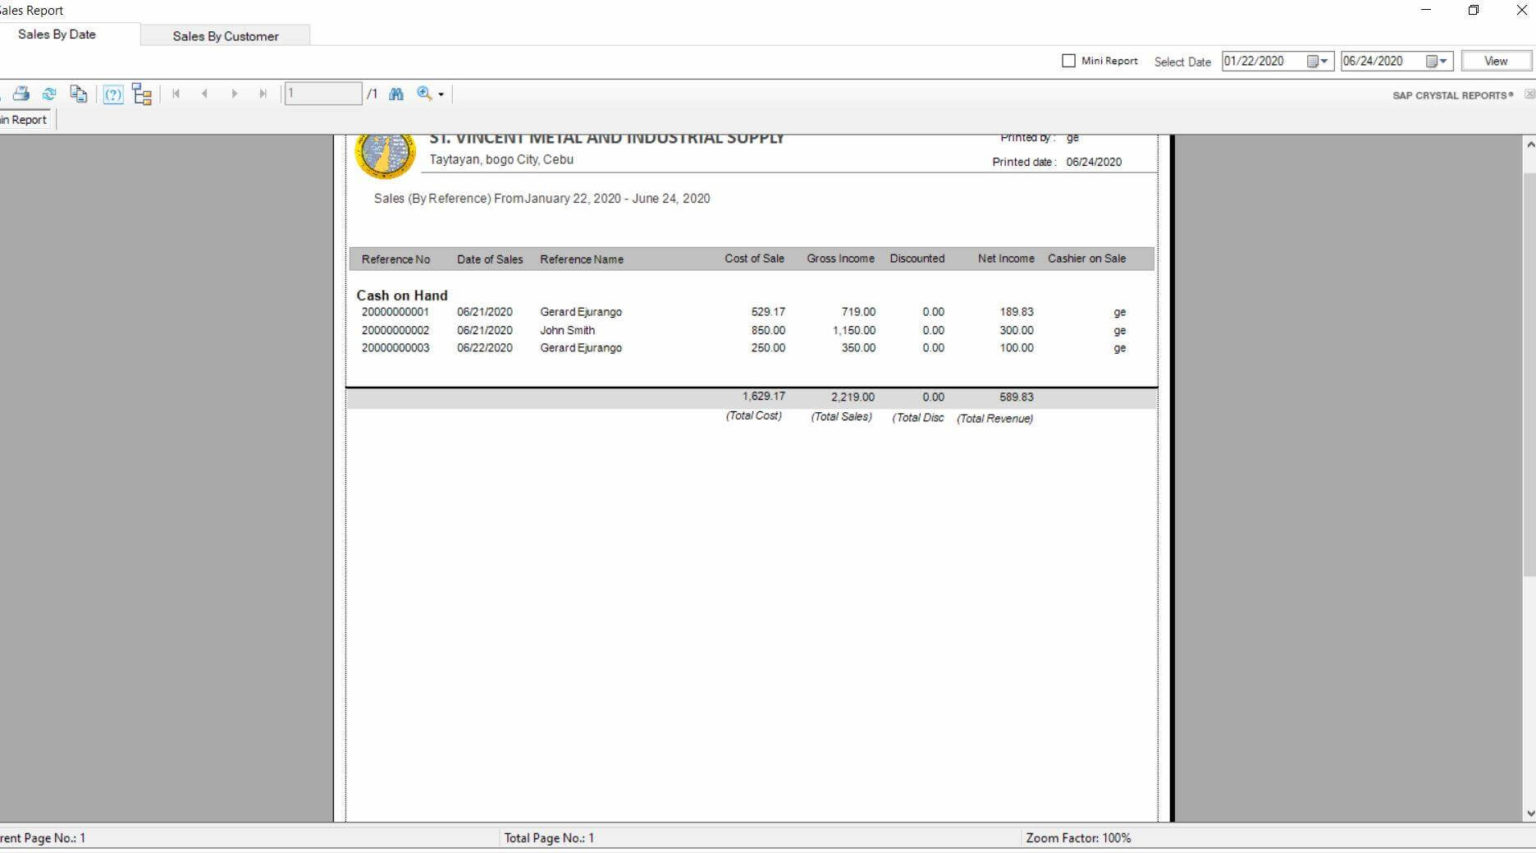Print the sales report
This screenshot has height=853, width=1536.
(x=21, y=93)
